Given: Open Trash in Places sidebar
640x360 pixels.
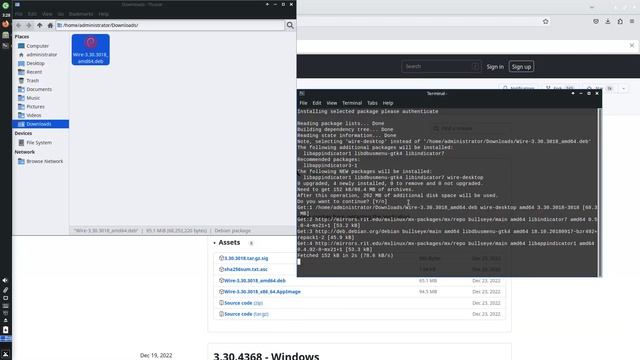Looking at the screenshot, I should pos(32,80).
